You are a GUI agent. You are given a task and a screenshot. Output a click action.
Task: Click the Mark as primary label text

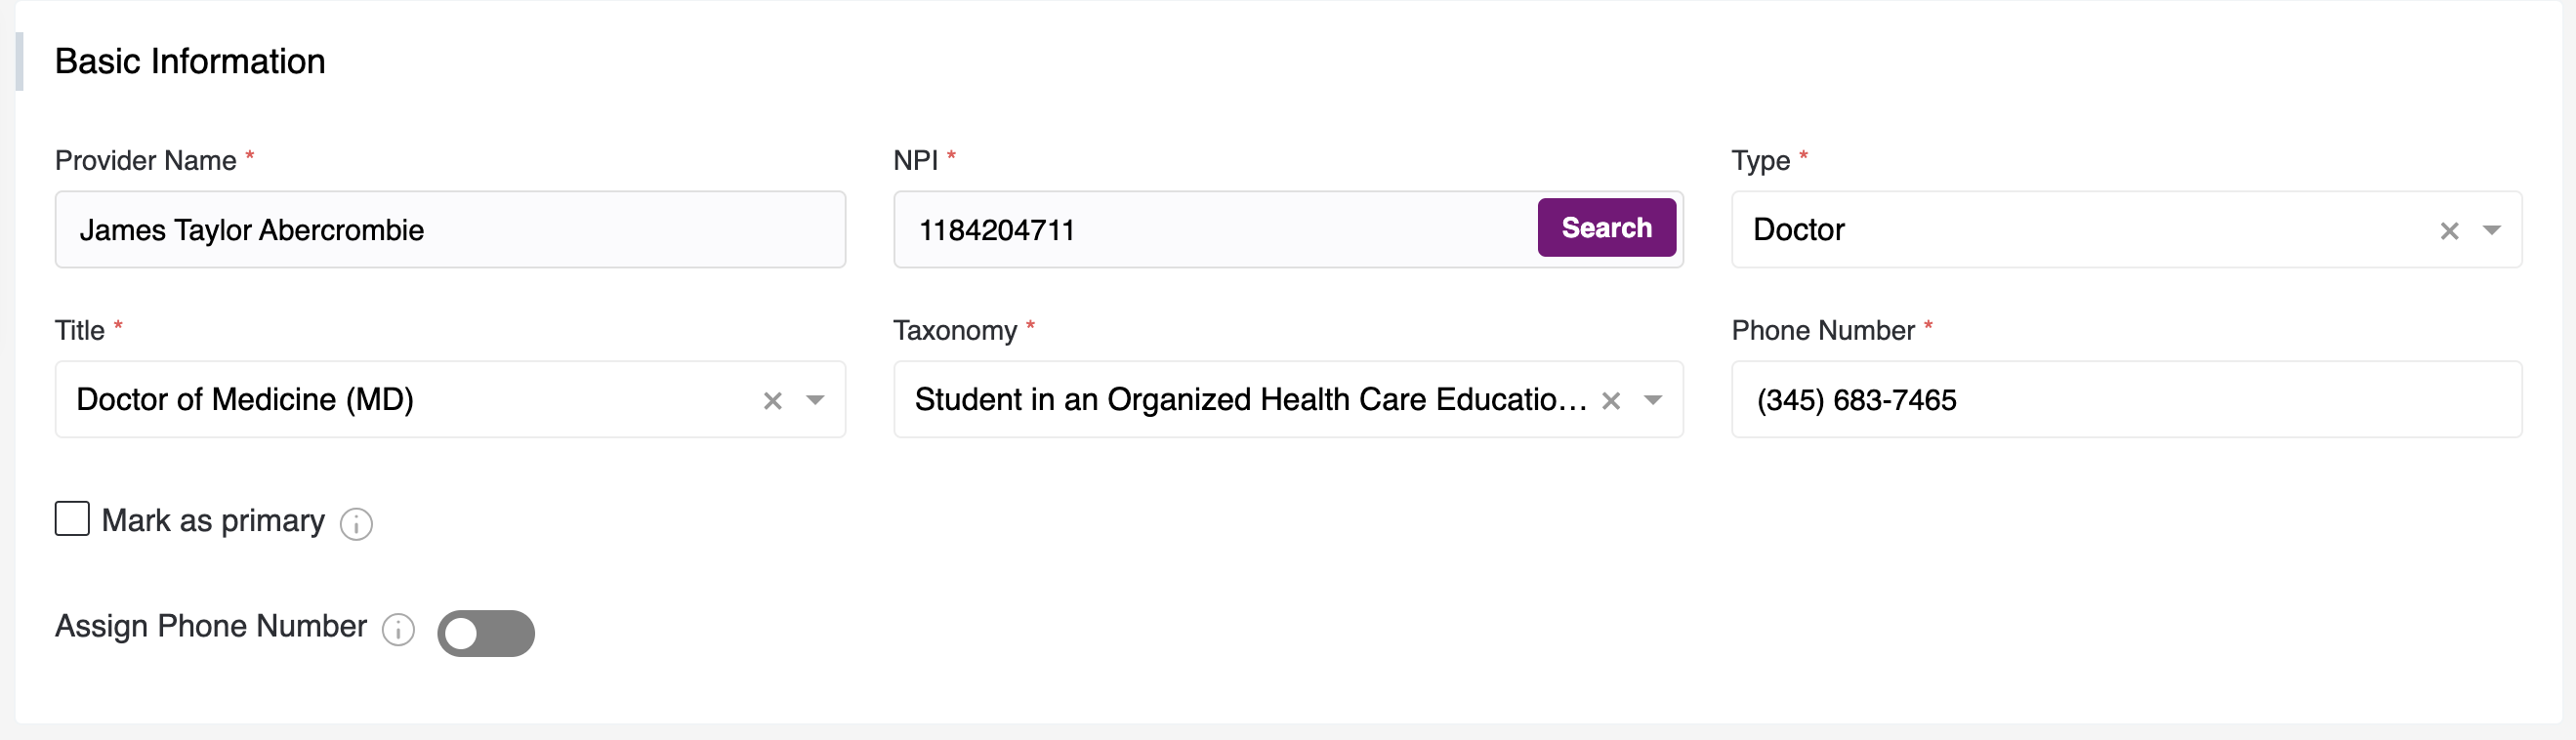pyautogui.click(x=213, y=521)
